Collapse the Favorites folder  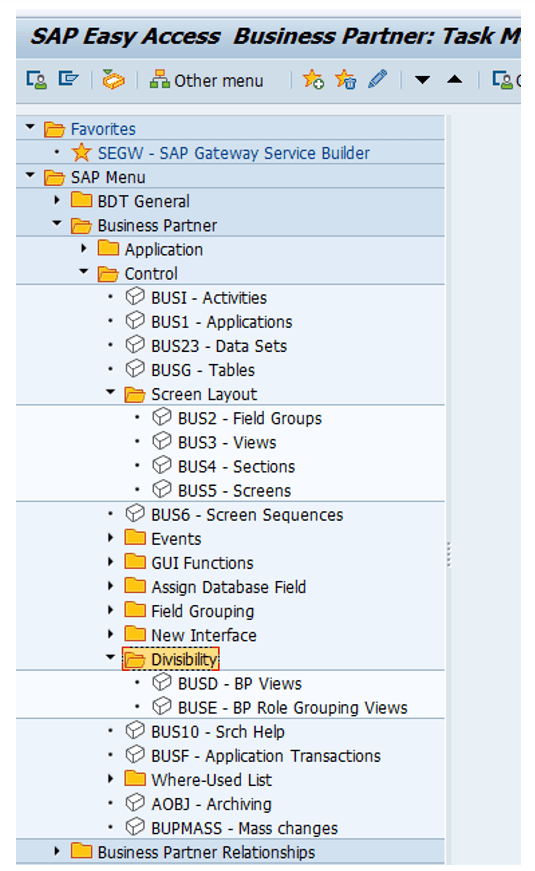(31, 128)
